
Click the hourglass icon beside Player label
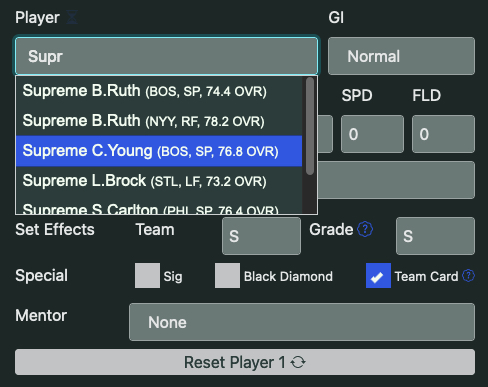click(71, 17)
